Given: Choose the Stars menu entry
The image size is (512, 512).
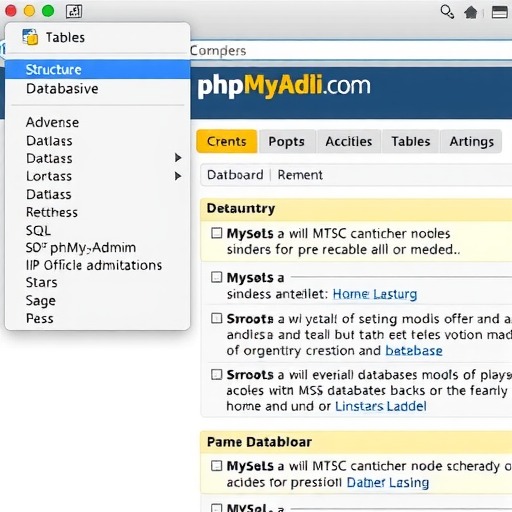Looking at the screenshot, I should [42, 282].
